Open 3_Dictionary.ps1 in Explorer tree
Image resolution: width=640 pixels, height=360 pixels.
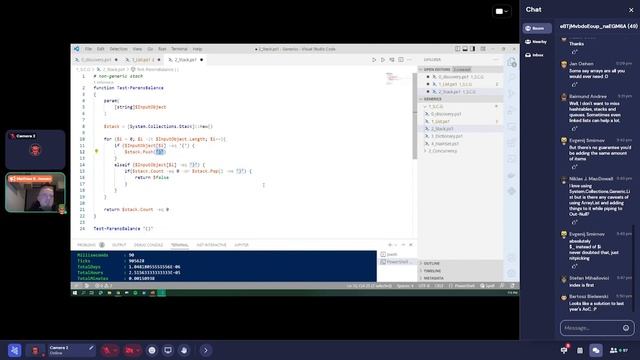pos(460,136)
